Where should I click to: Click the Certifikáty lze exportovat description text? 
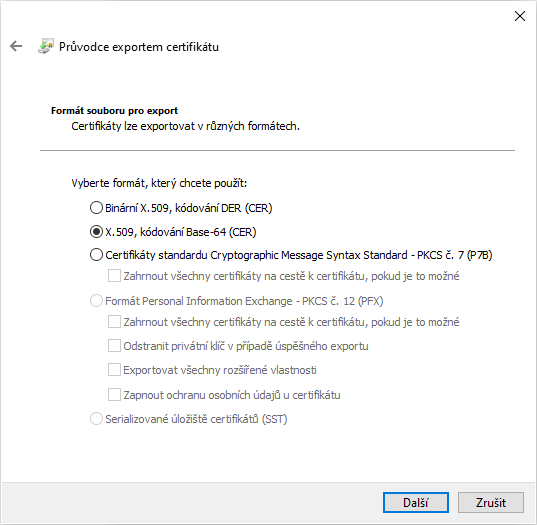(x=185, y=126)
